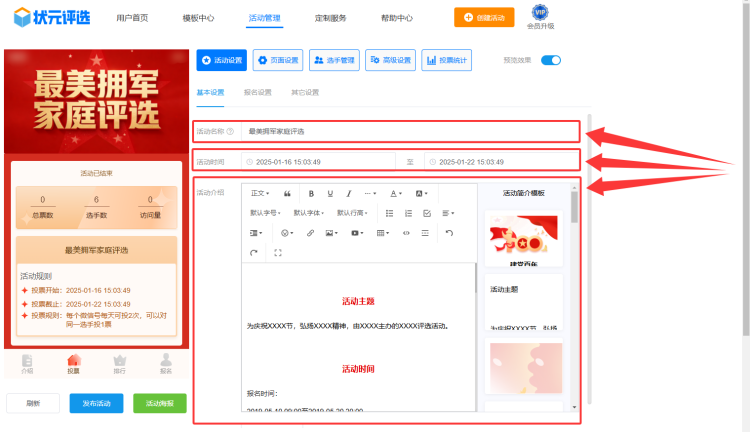Go to 活动管理 in top navigation

coord(265,18)
